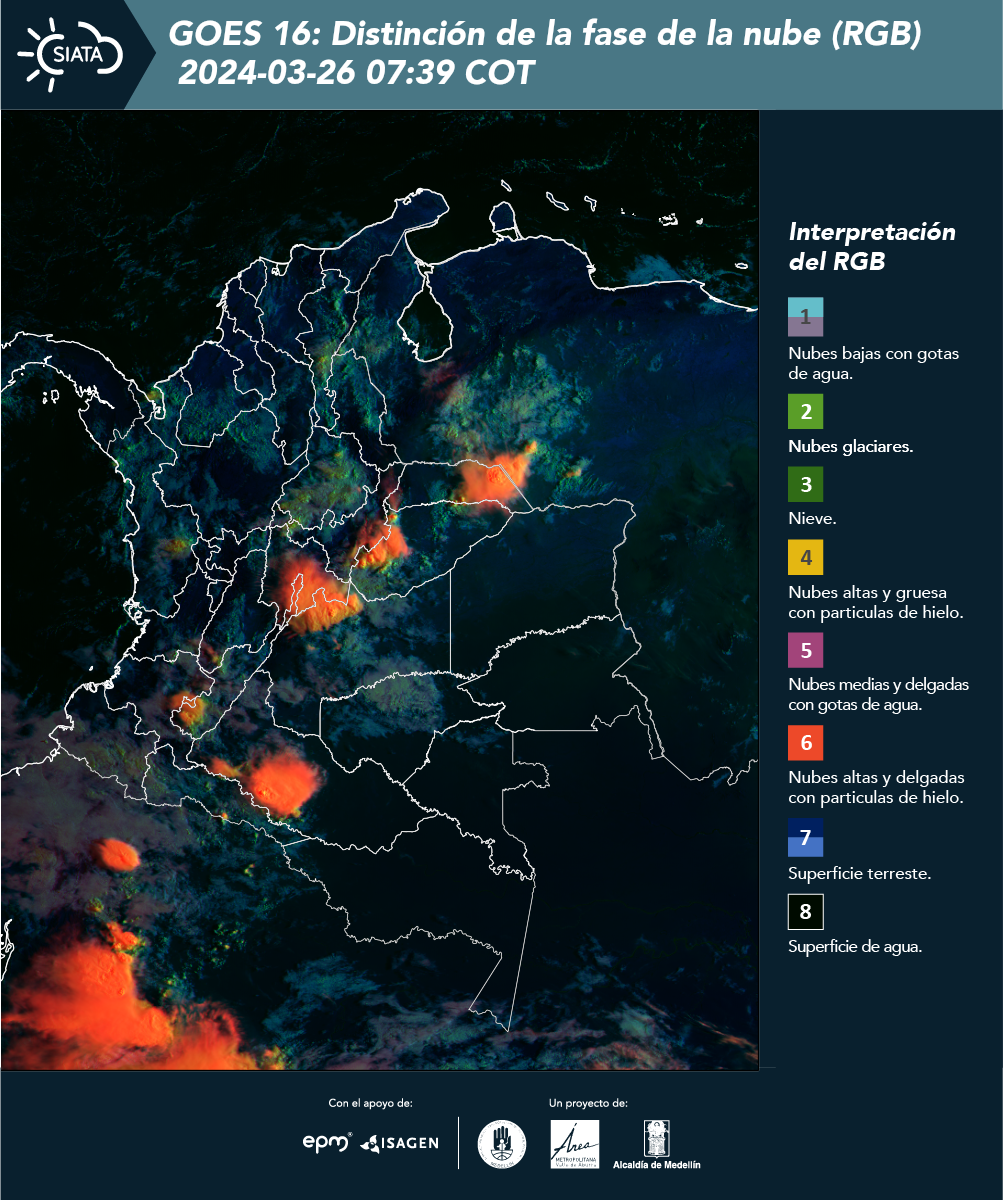Click the GOES 16 satellite map of Colombia

[380, 590]
